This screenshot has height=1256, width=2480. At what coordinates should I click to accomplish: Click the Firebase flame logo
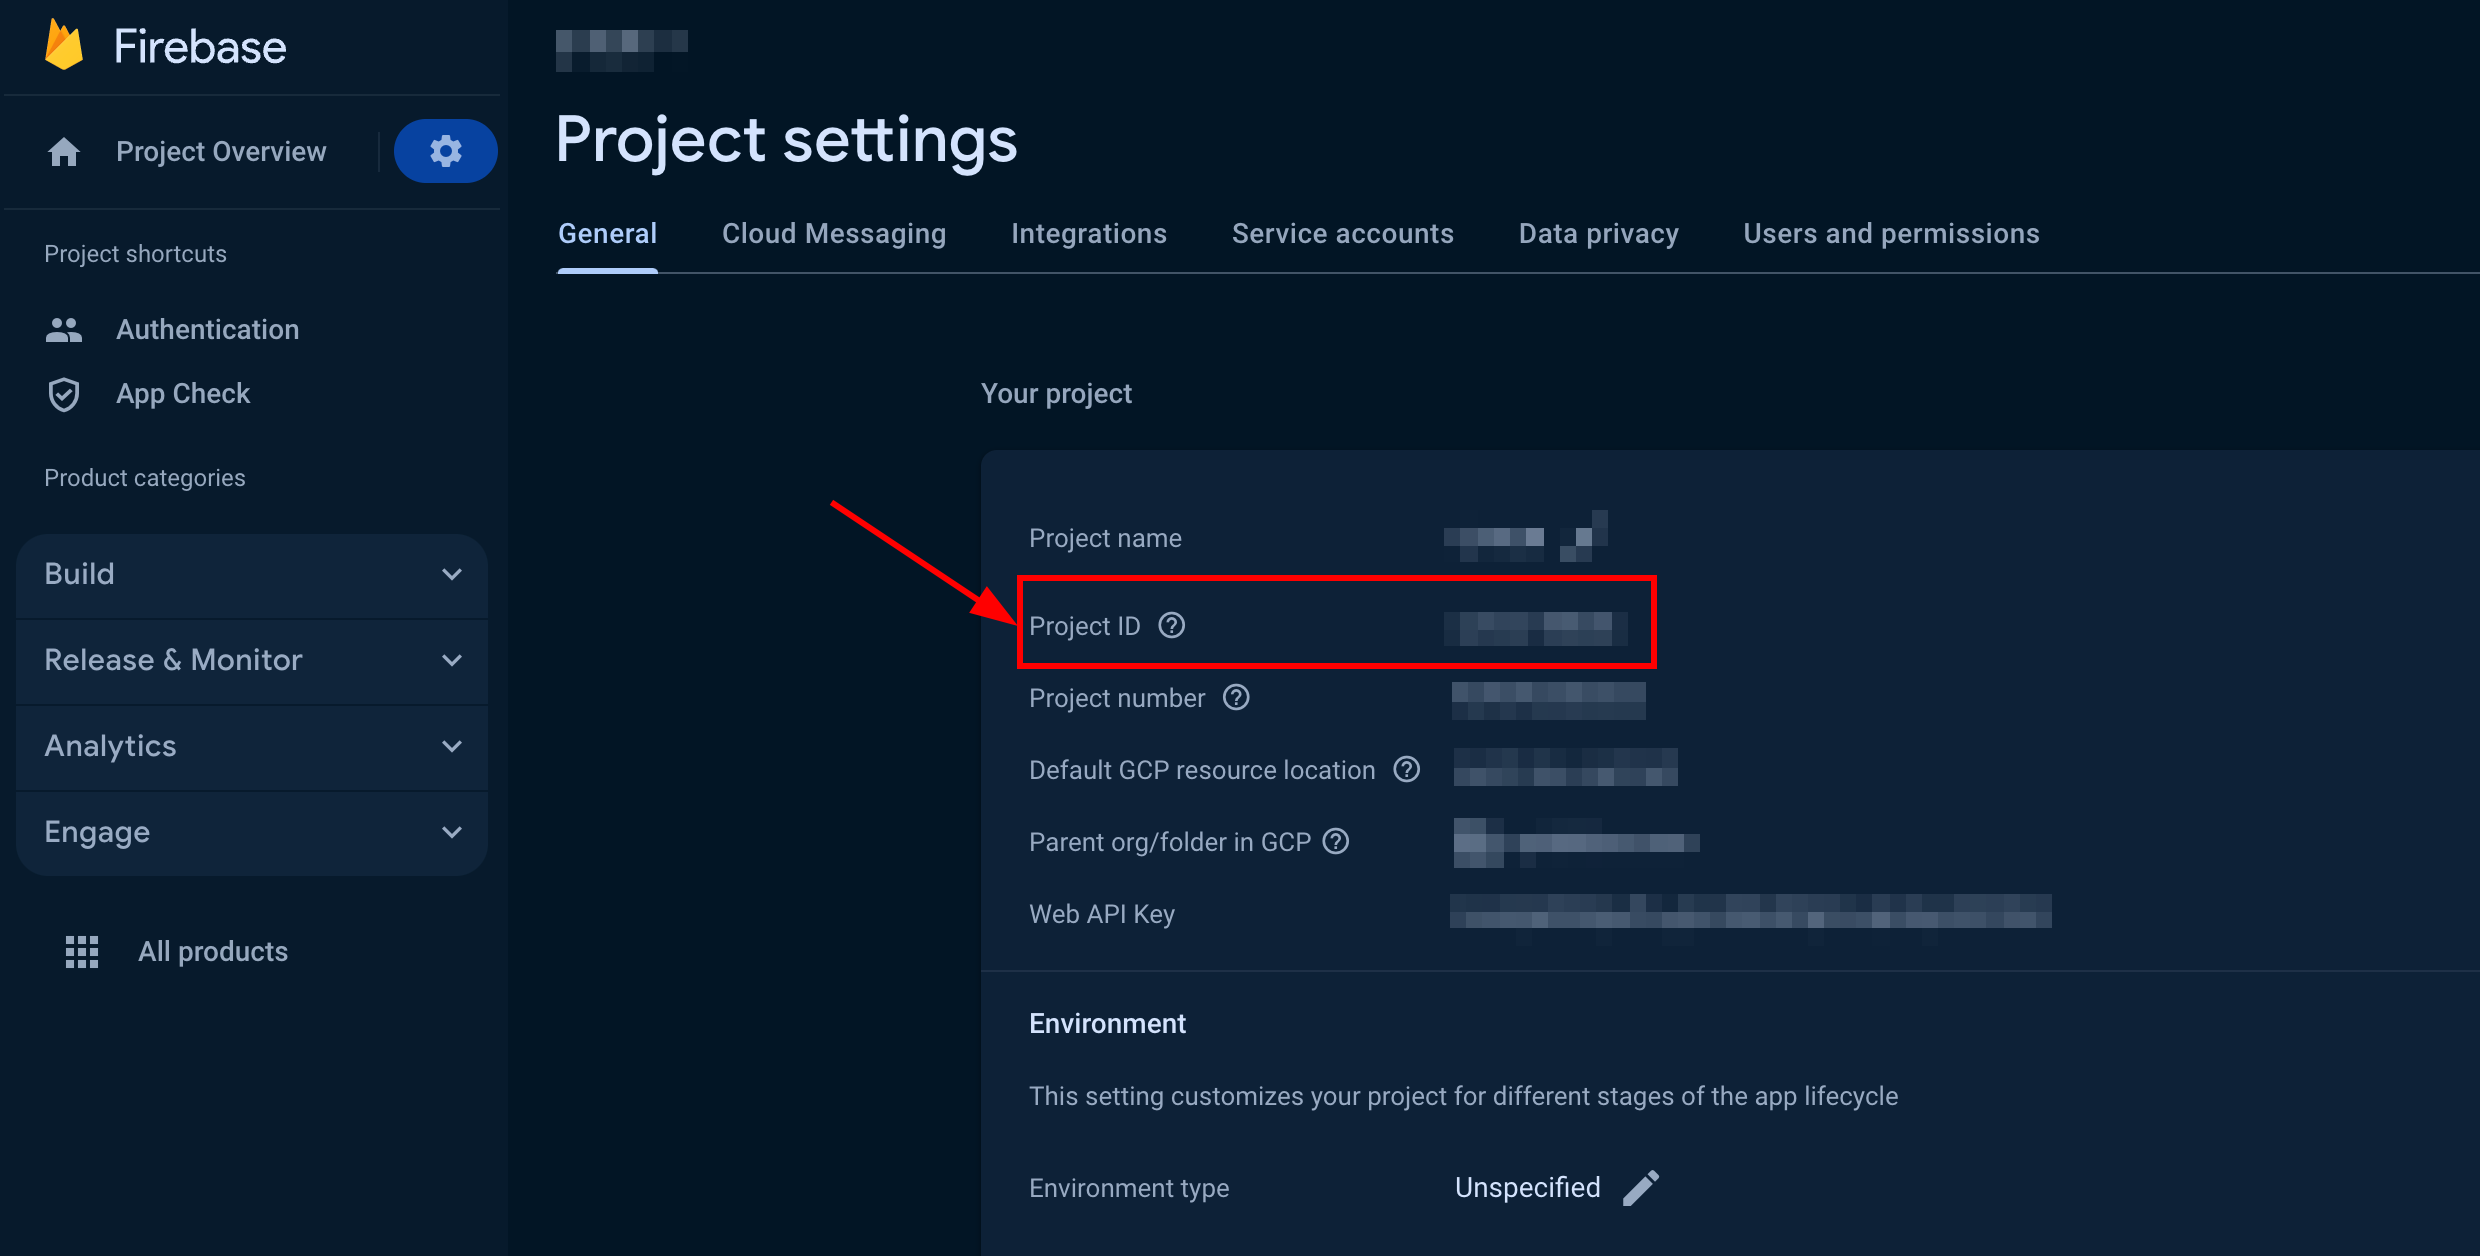[64, 46]
